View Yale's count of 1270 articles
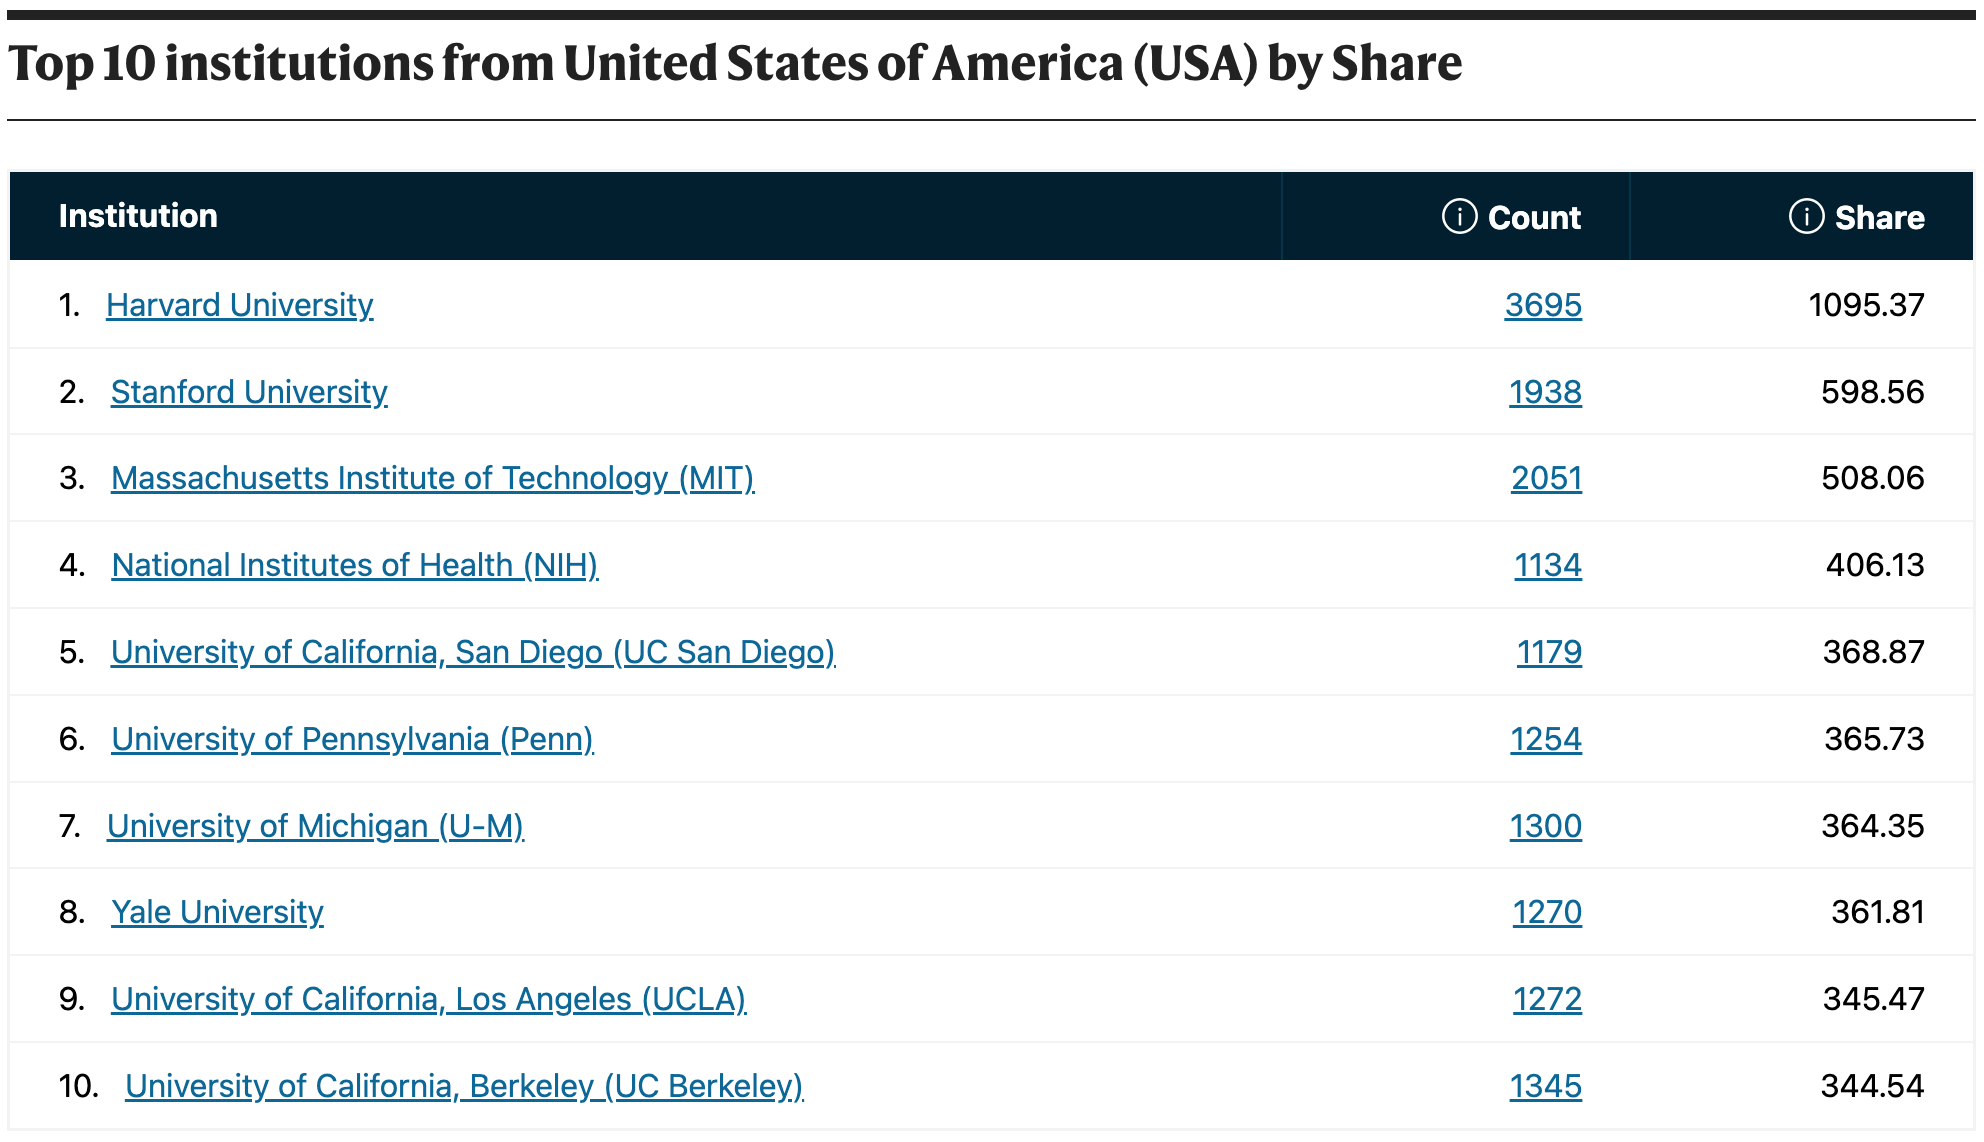The height and width of the screenshot is (1142, 1984). point(1546,912)
